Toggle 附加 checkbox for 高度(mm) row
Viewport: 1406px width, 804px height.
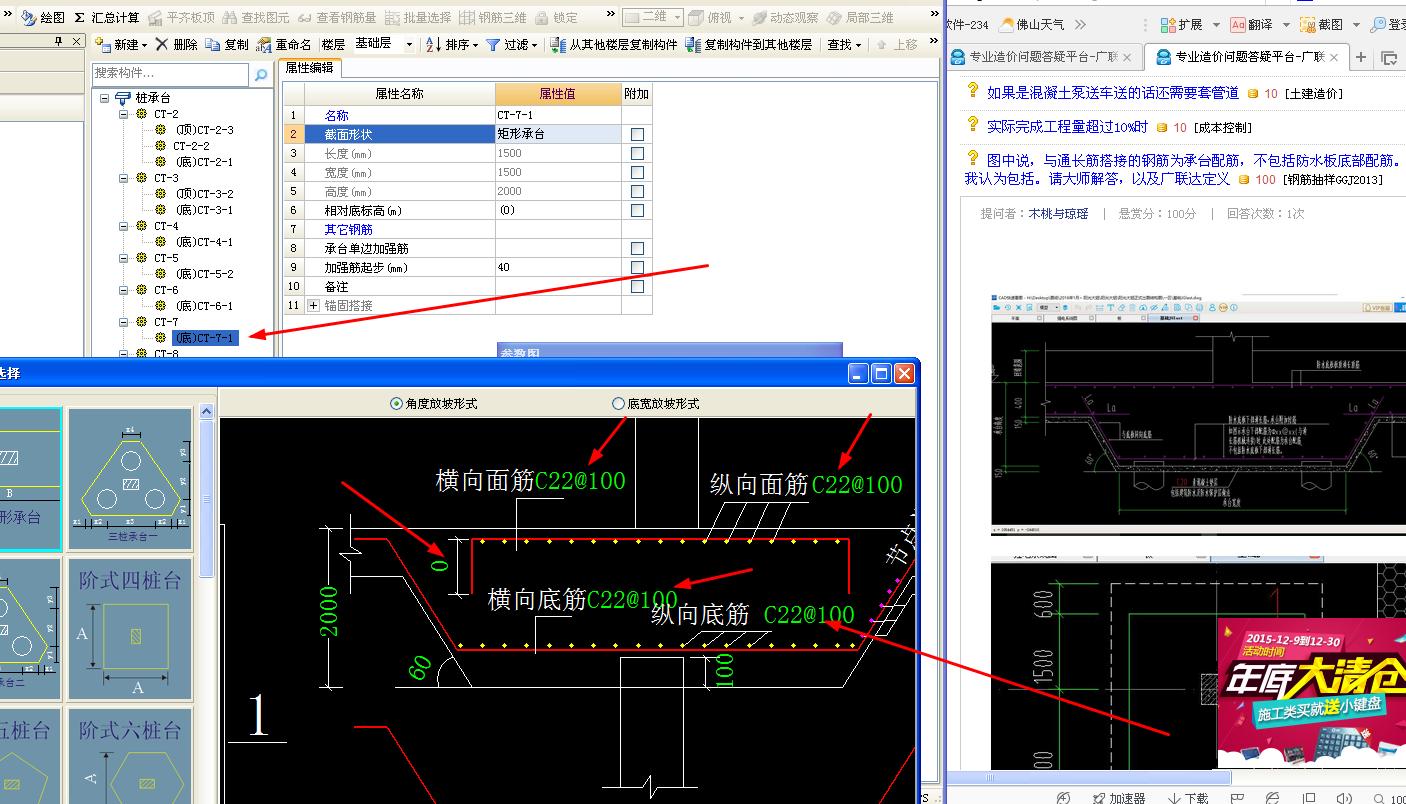click(x=637, y=191)
